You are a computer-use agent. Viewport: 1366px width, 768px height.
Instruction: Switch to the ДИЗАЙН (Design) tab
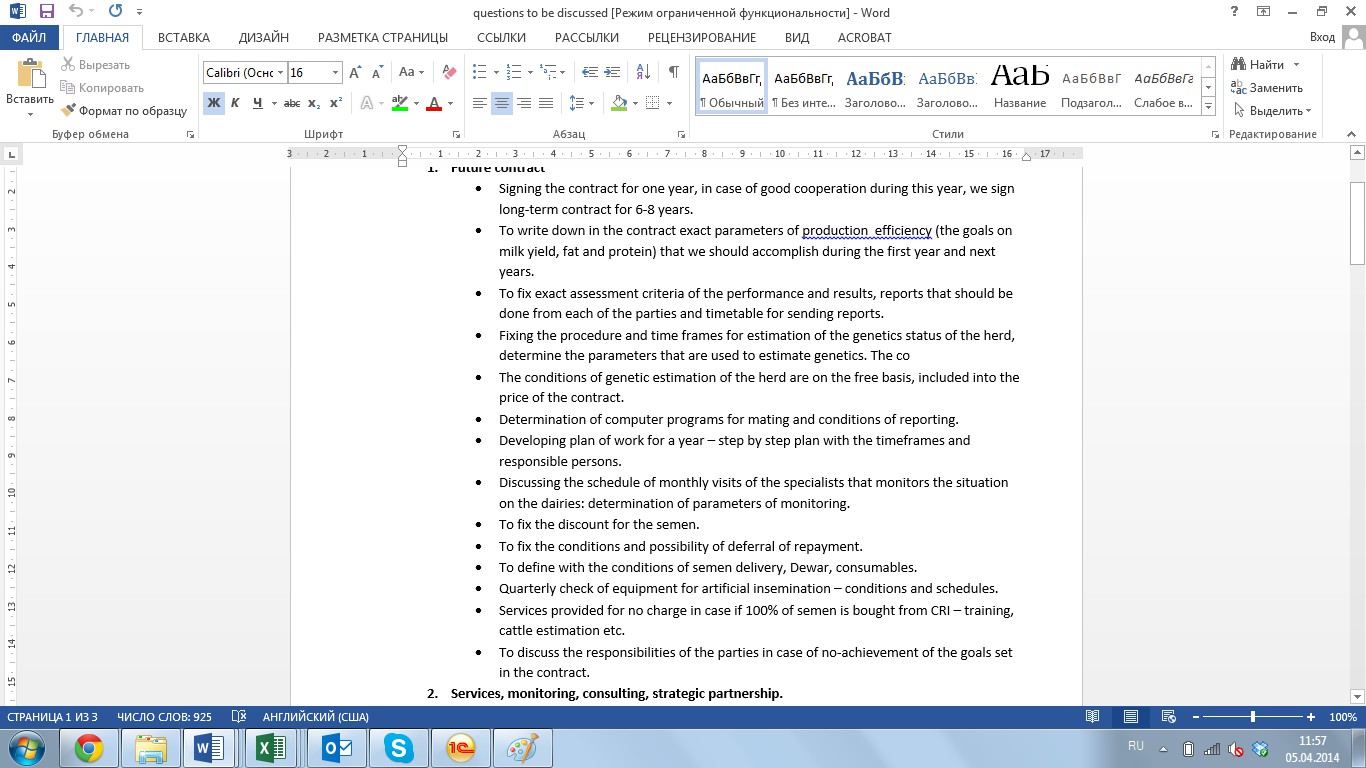(264, 38)
